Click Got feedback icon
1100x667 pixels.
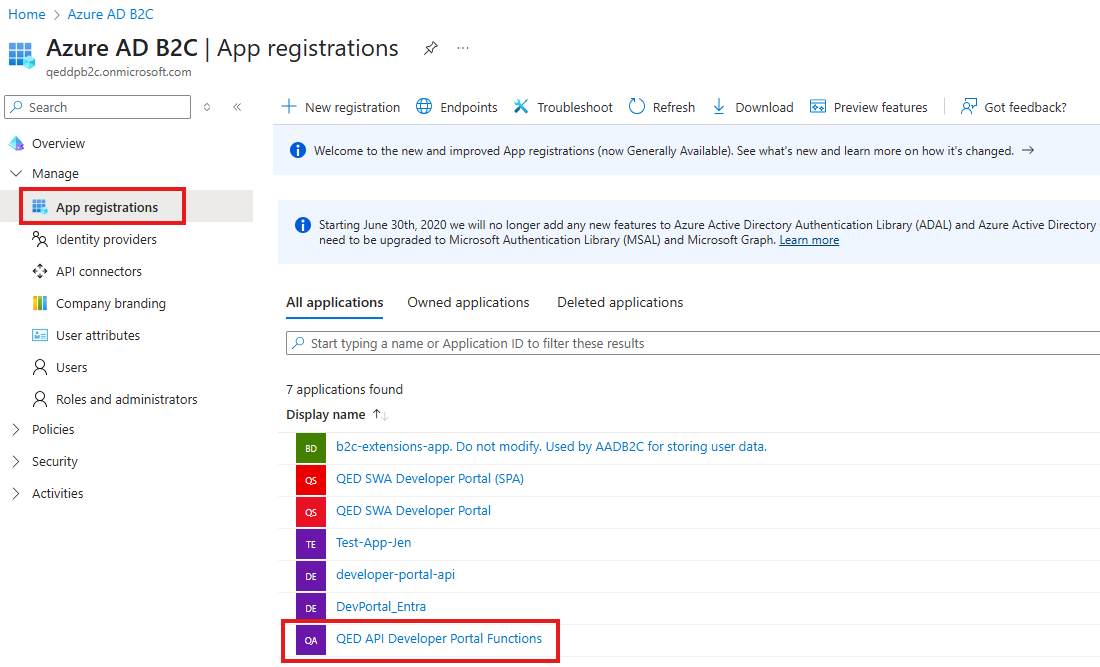pyautogui.click(x=969, y=107)
